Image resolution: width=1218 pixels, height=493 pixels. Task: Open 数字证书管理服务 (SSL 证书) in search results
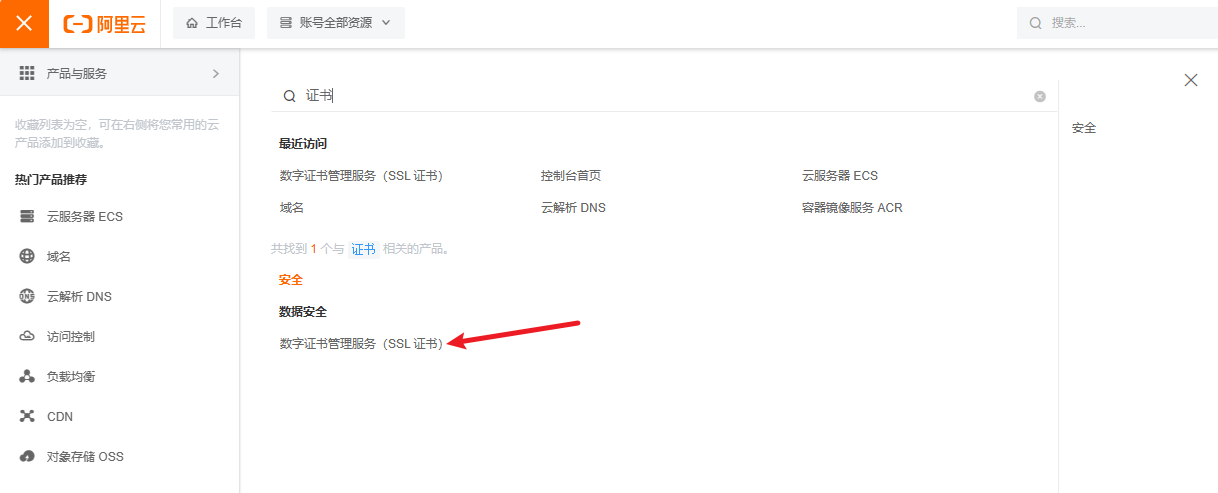click(361, 343)
